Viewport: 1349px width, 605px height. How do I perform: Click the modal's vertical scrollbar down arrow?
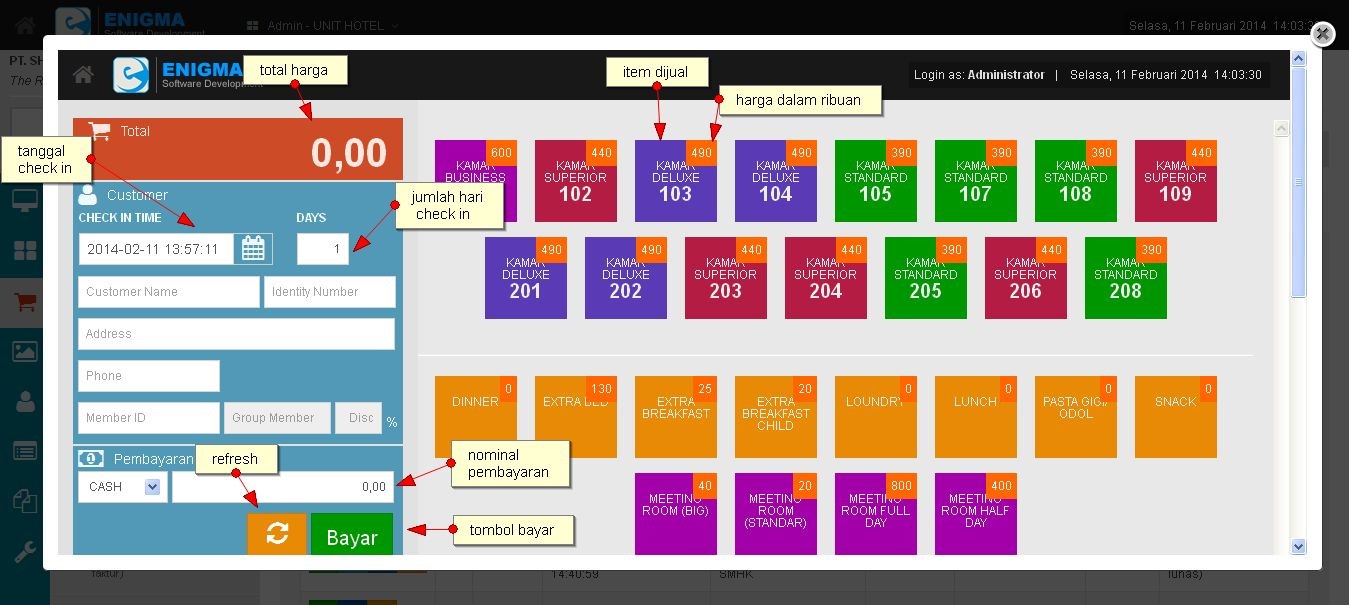pyautogui.click(x=1298, y=546)
